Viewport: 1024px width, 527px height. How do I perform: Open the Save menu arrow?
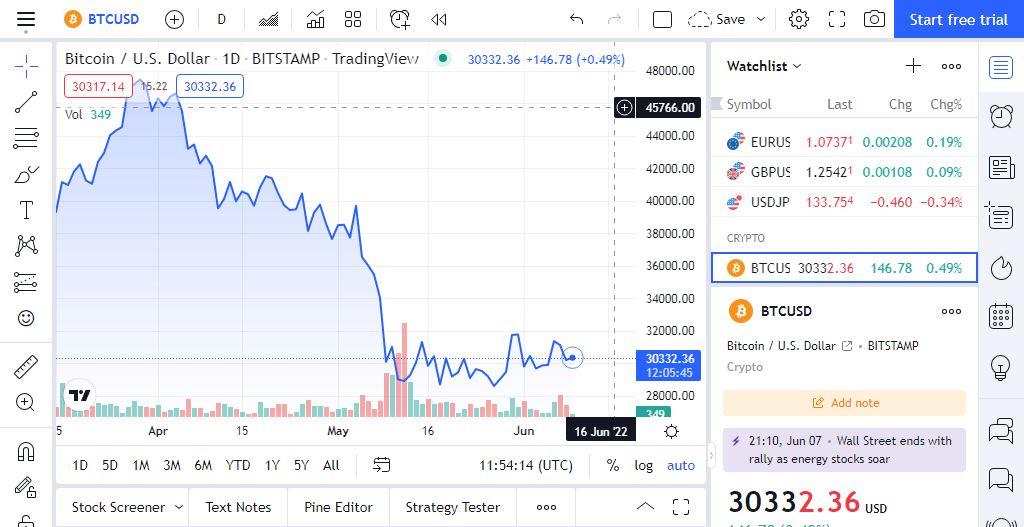coord(761,19)
